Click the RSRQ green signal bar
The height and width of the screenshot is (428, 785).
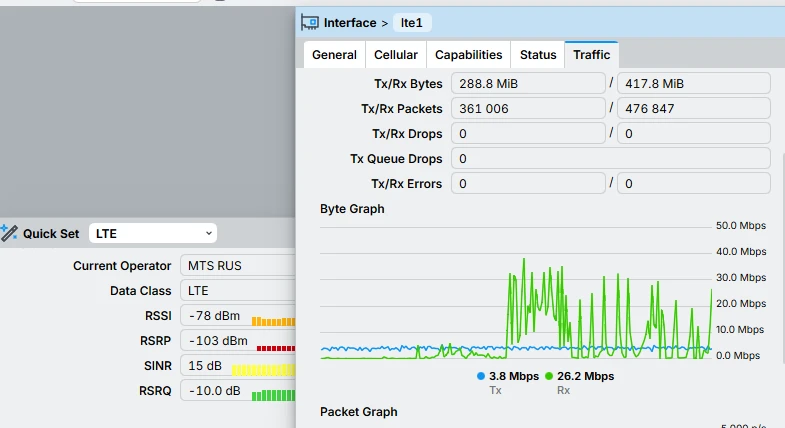click(273, 395)
